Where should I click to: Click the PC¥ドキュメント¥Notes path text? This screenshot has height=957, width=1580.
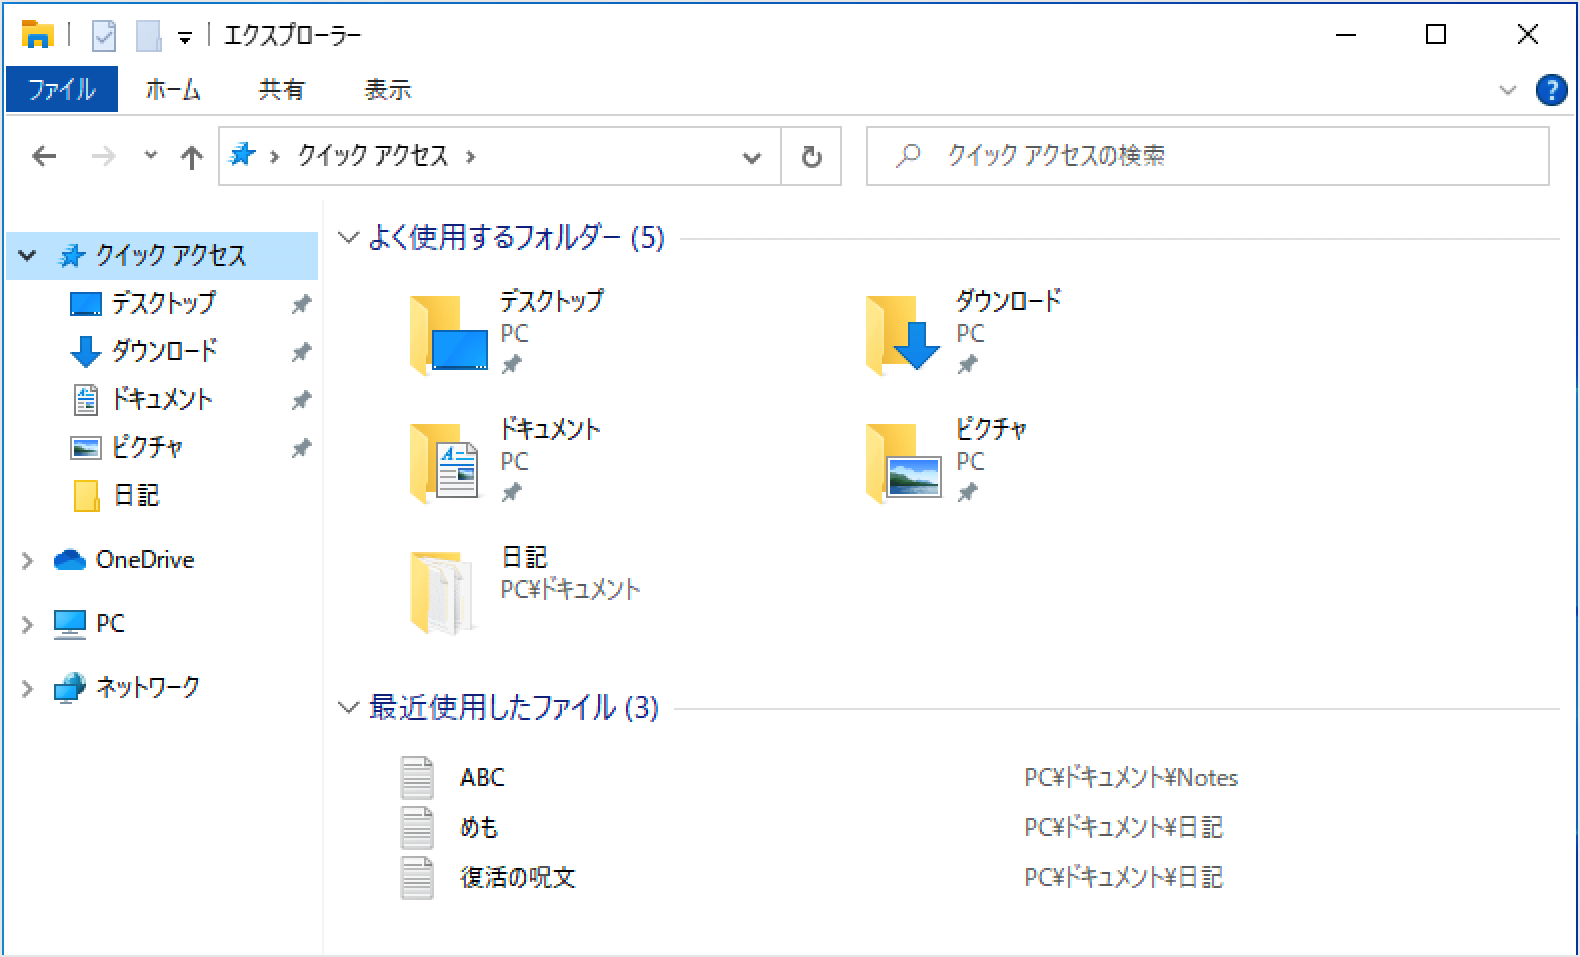pyautogui.click(x=1131, y=777)
